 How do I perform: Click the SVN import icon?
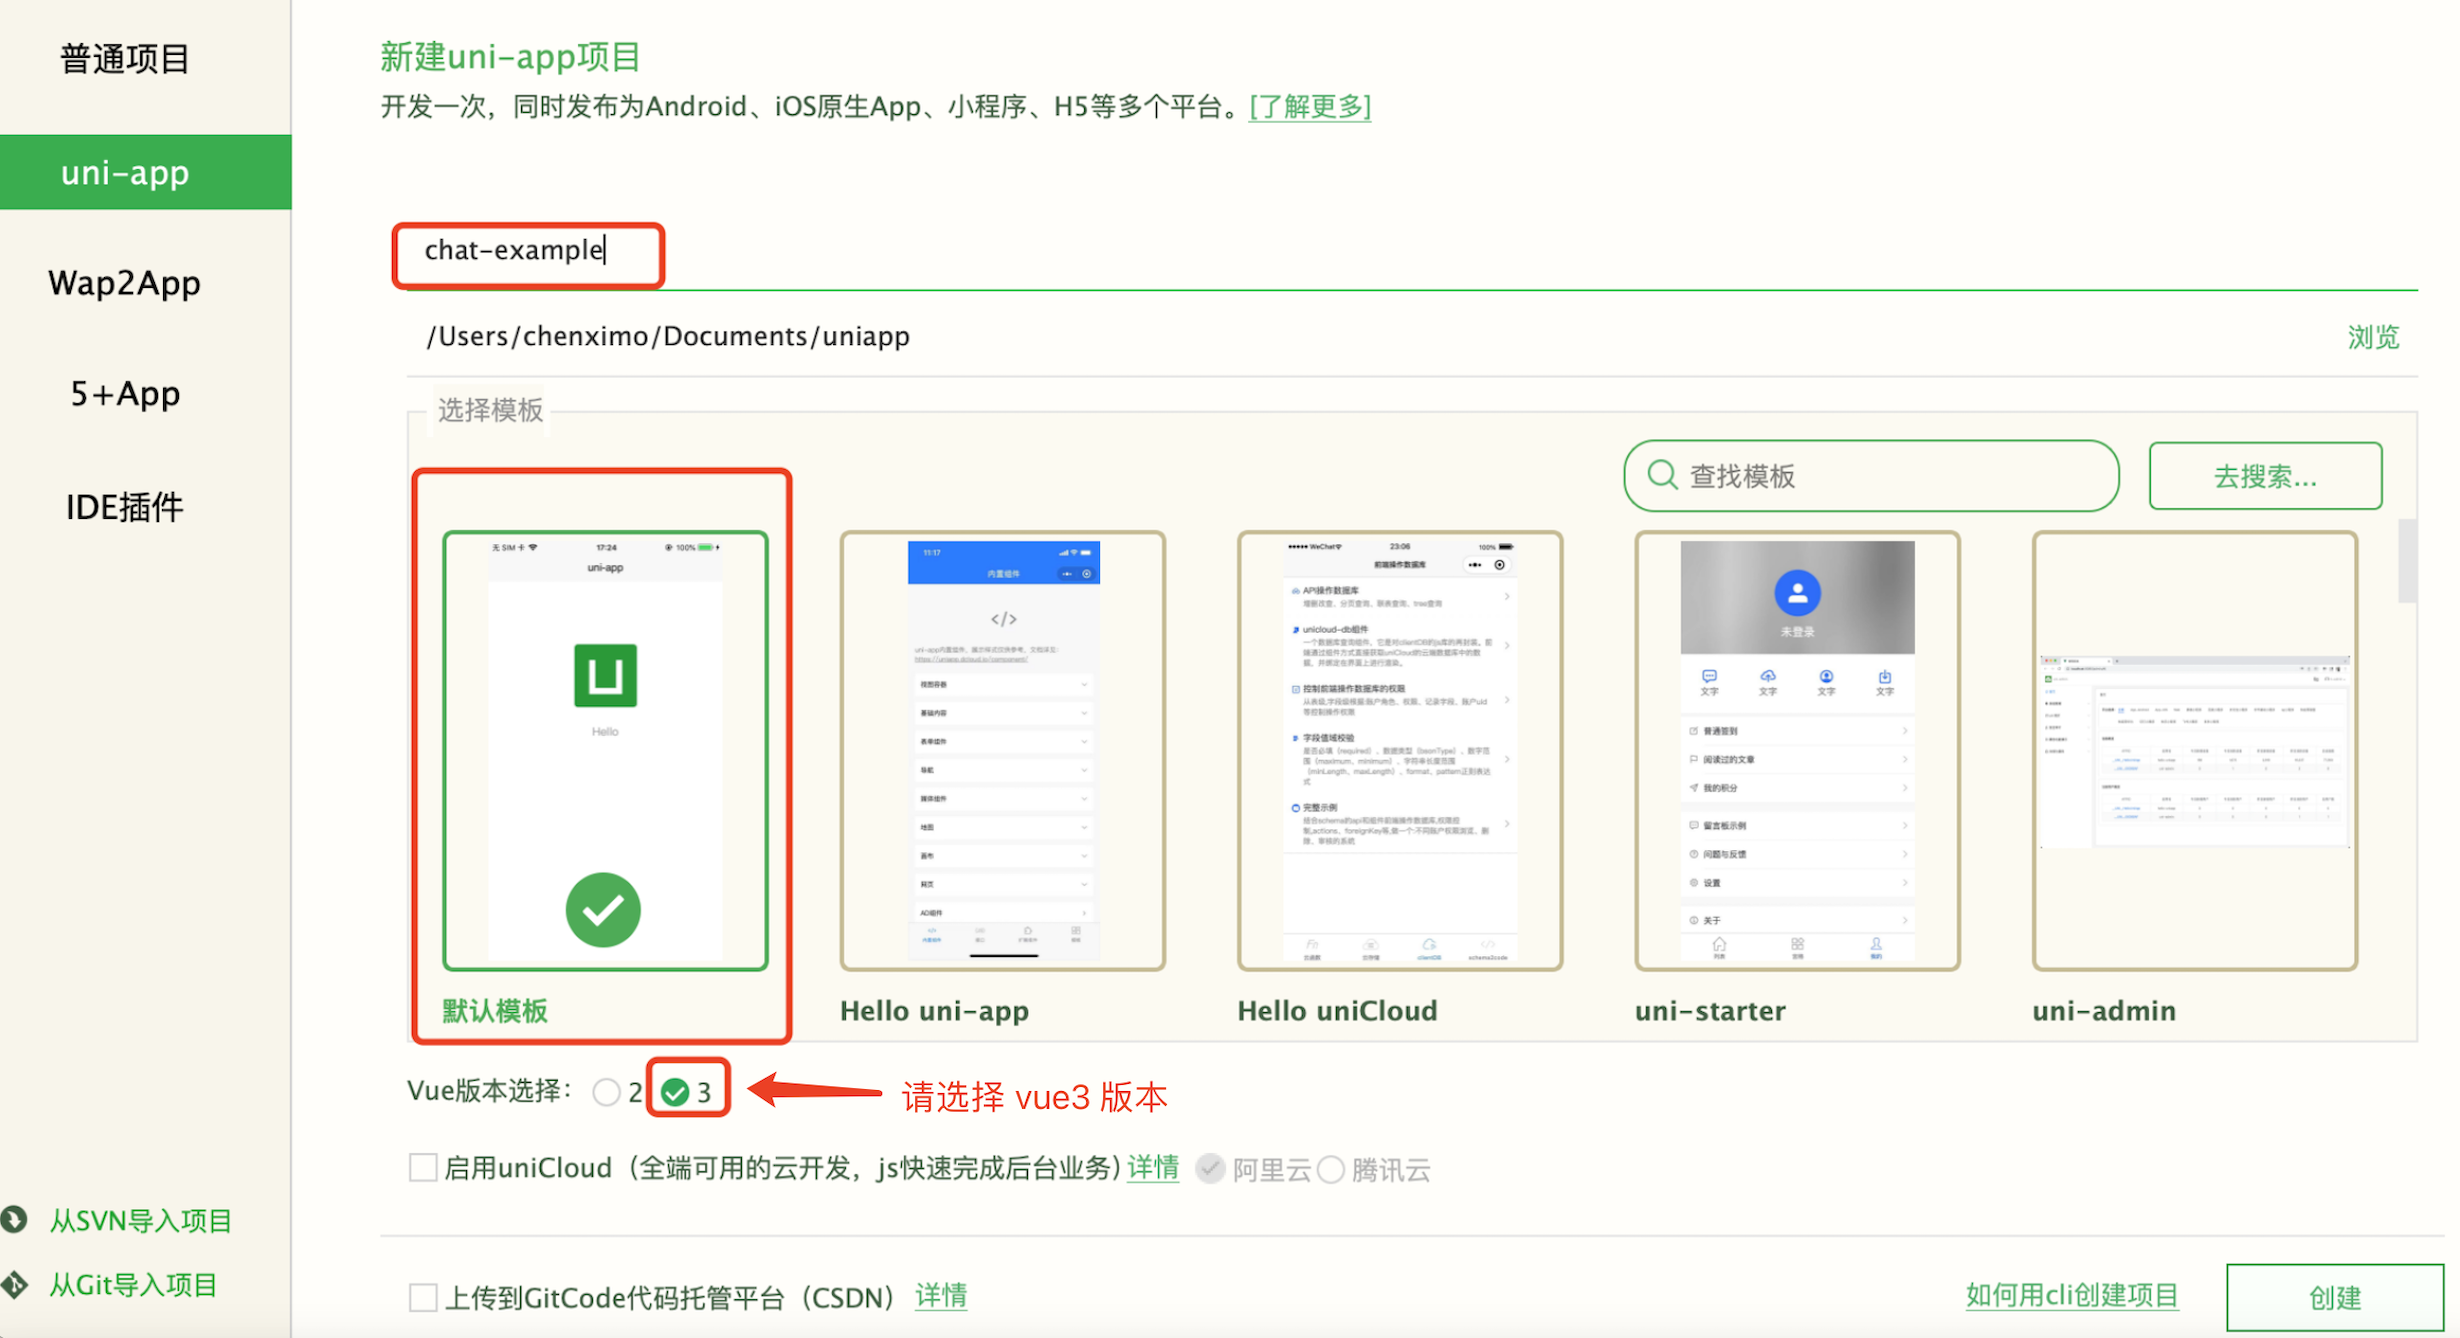tap(13, 1220)
